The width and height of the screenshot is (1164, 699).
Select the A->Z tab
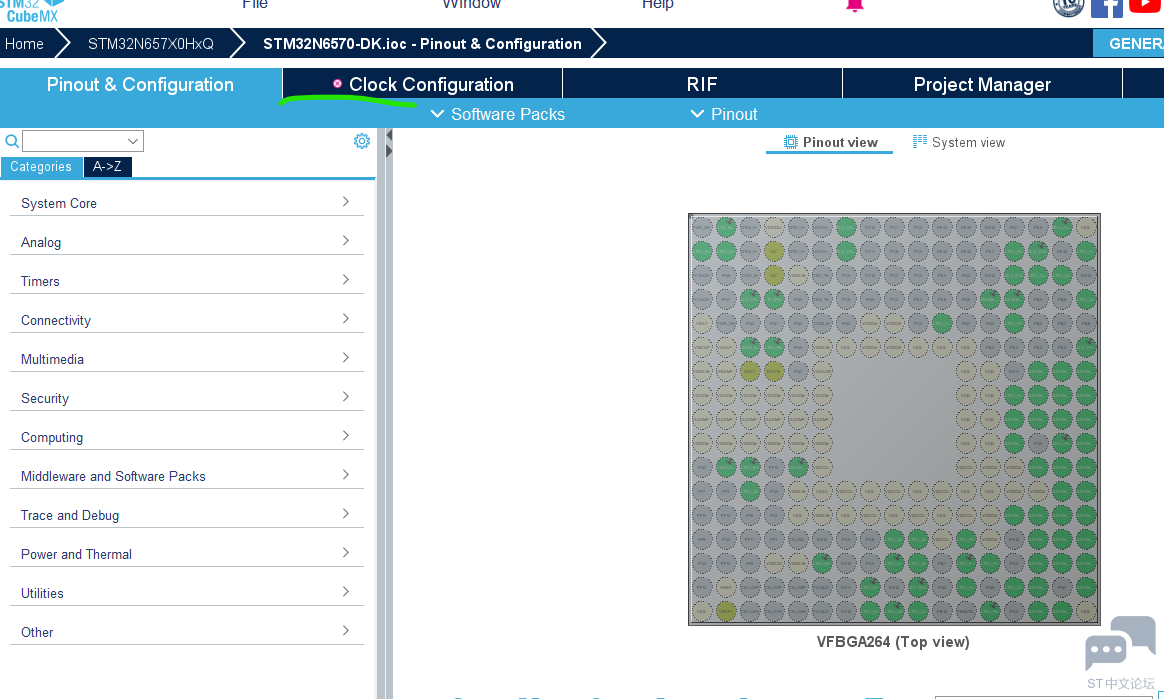[107, 167]
